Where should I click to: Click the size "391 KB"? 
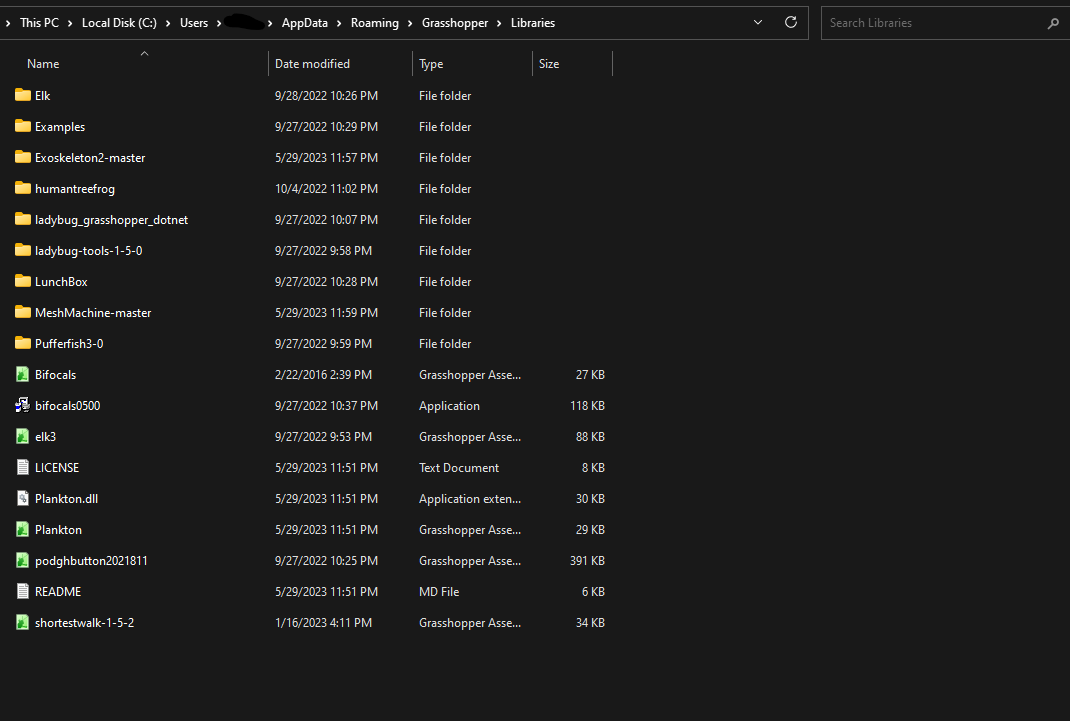coord(587,561)
